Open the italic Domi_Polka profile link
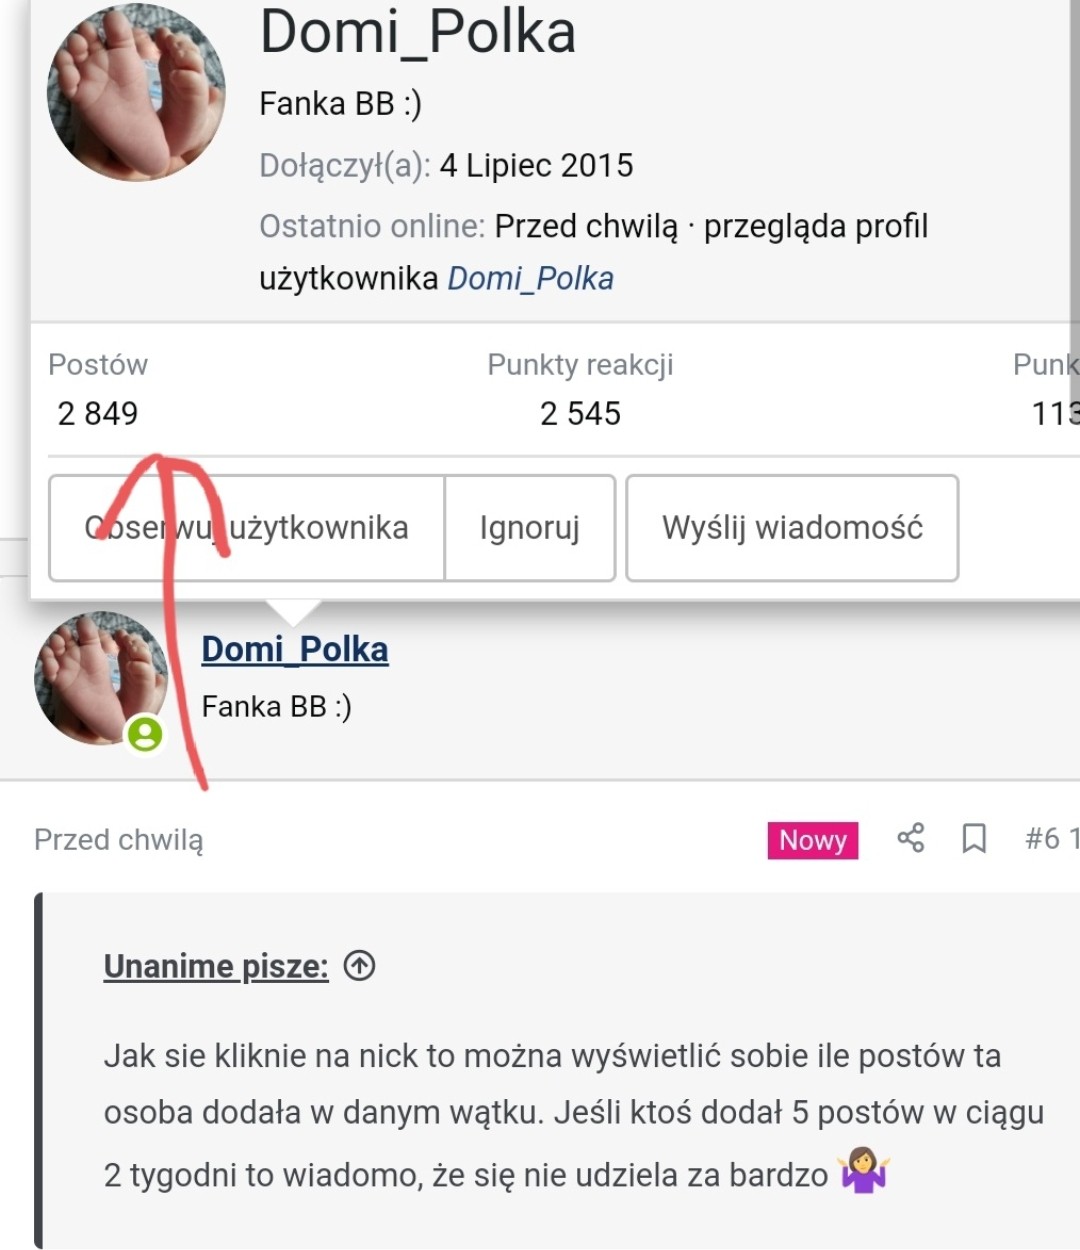 (530, 278)
